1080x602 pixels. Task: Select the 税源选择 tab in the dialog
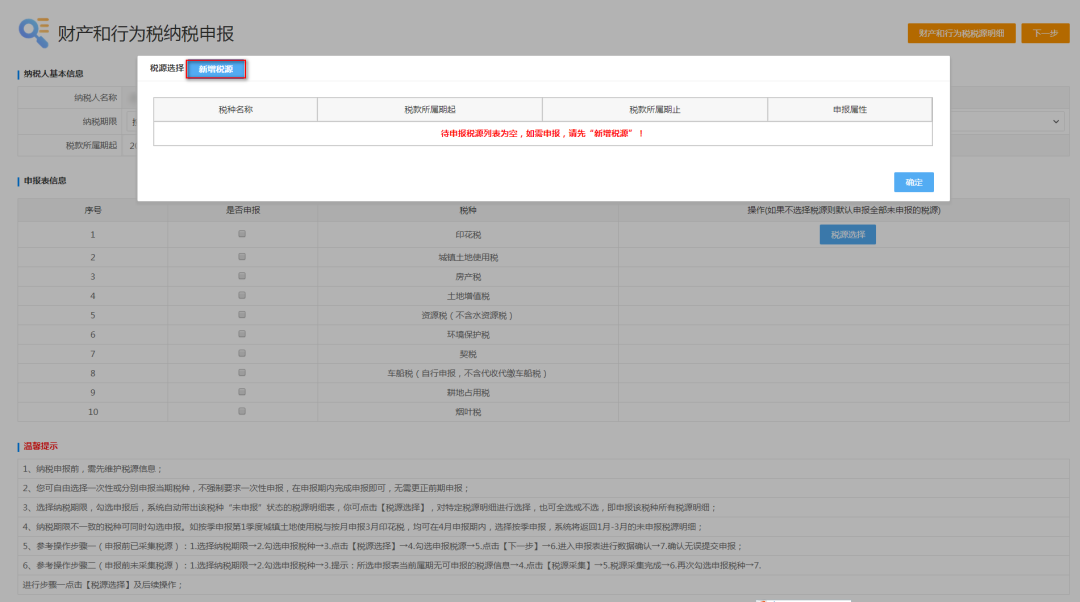tap(166, 69)
